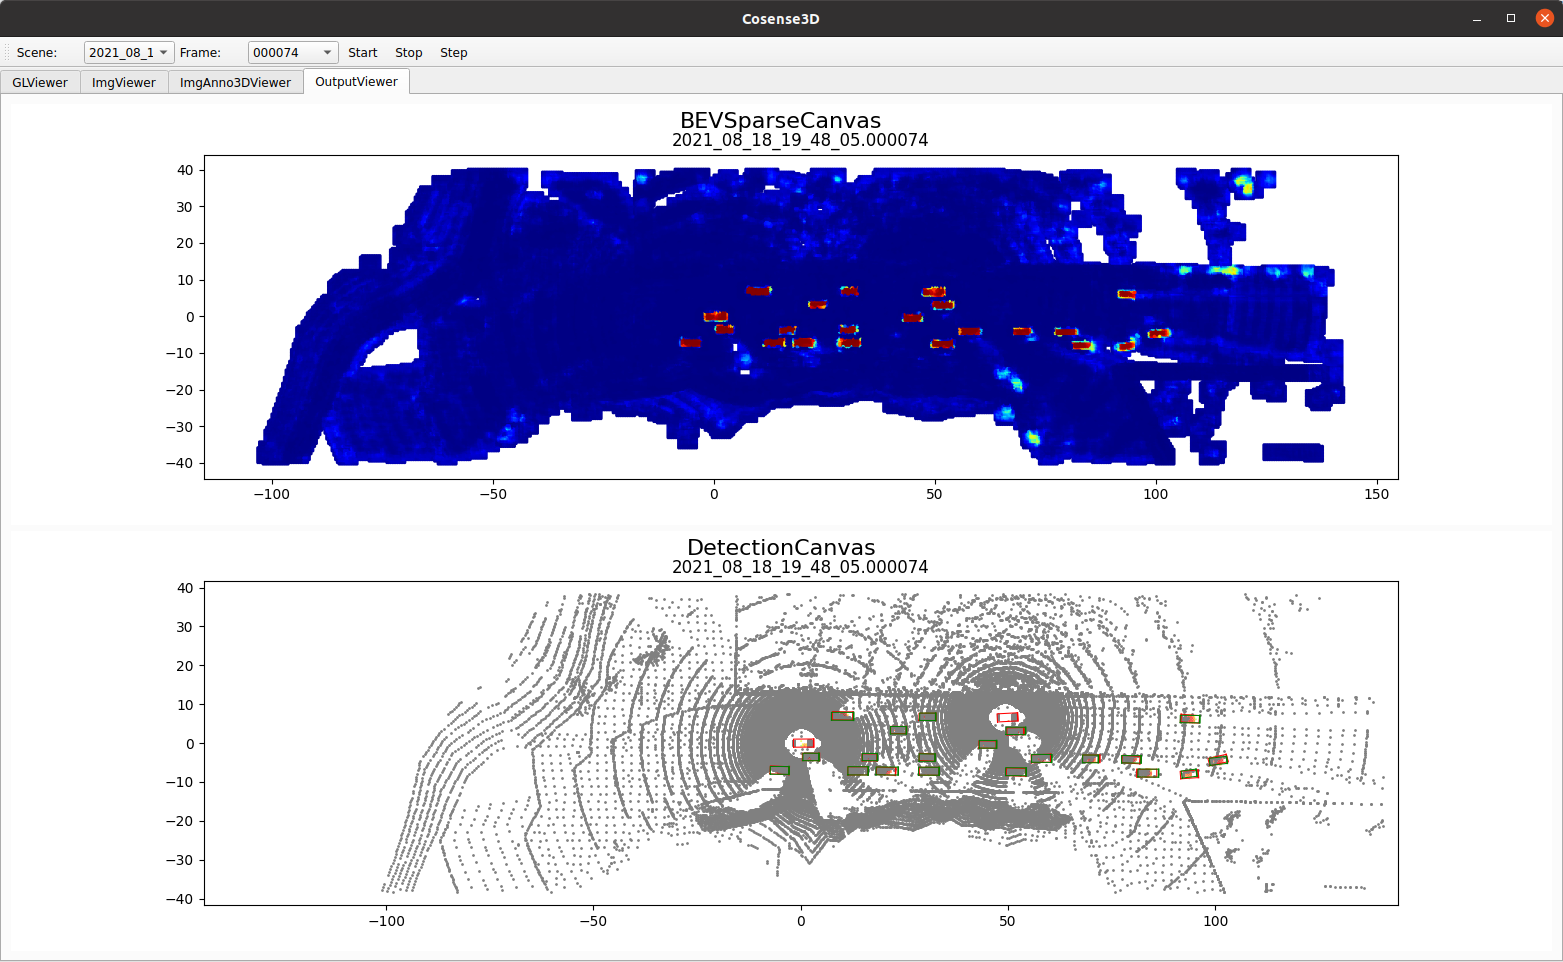Click the timestamp under DetectionCanvas title

[800, 567]
